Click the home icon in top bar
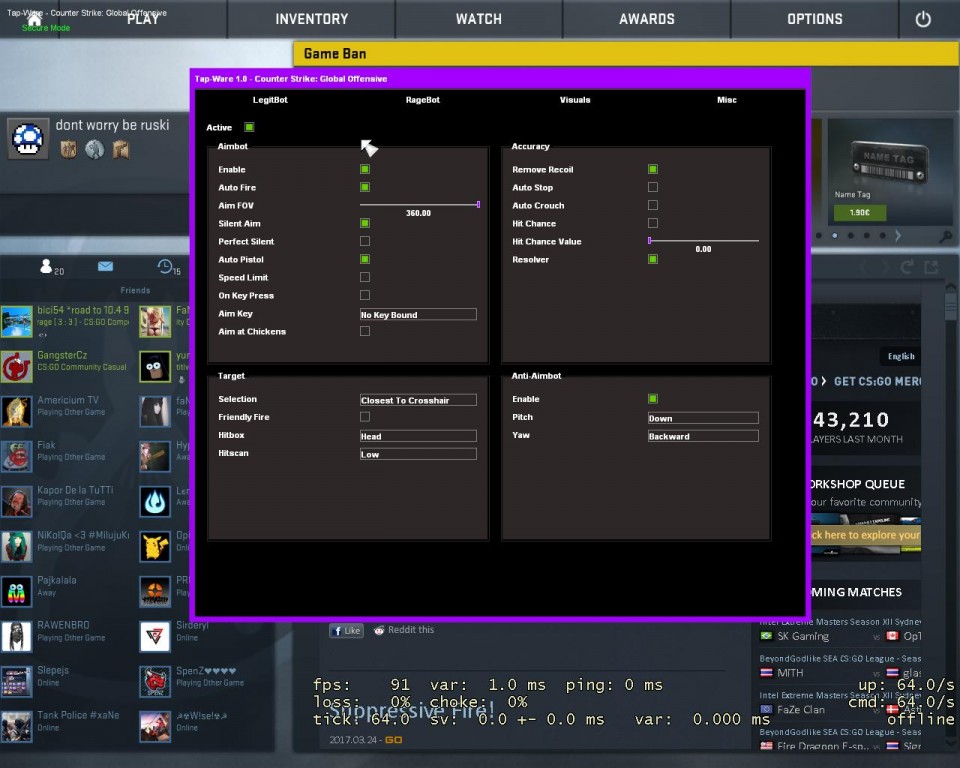Image resolution: width=960 pixels, height=768 pixels. pos(34,18)
